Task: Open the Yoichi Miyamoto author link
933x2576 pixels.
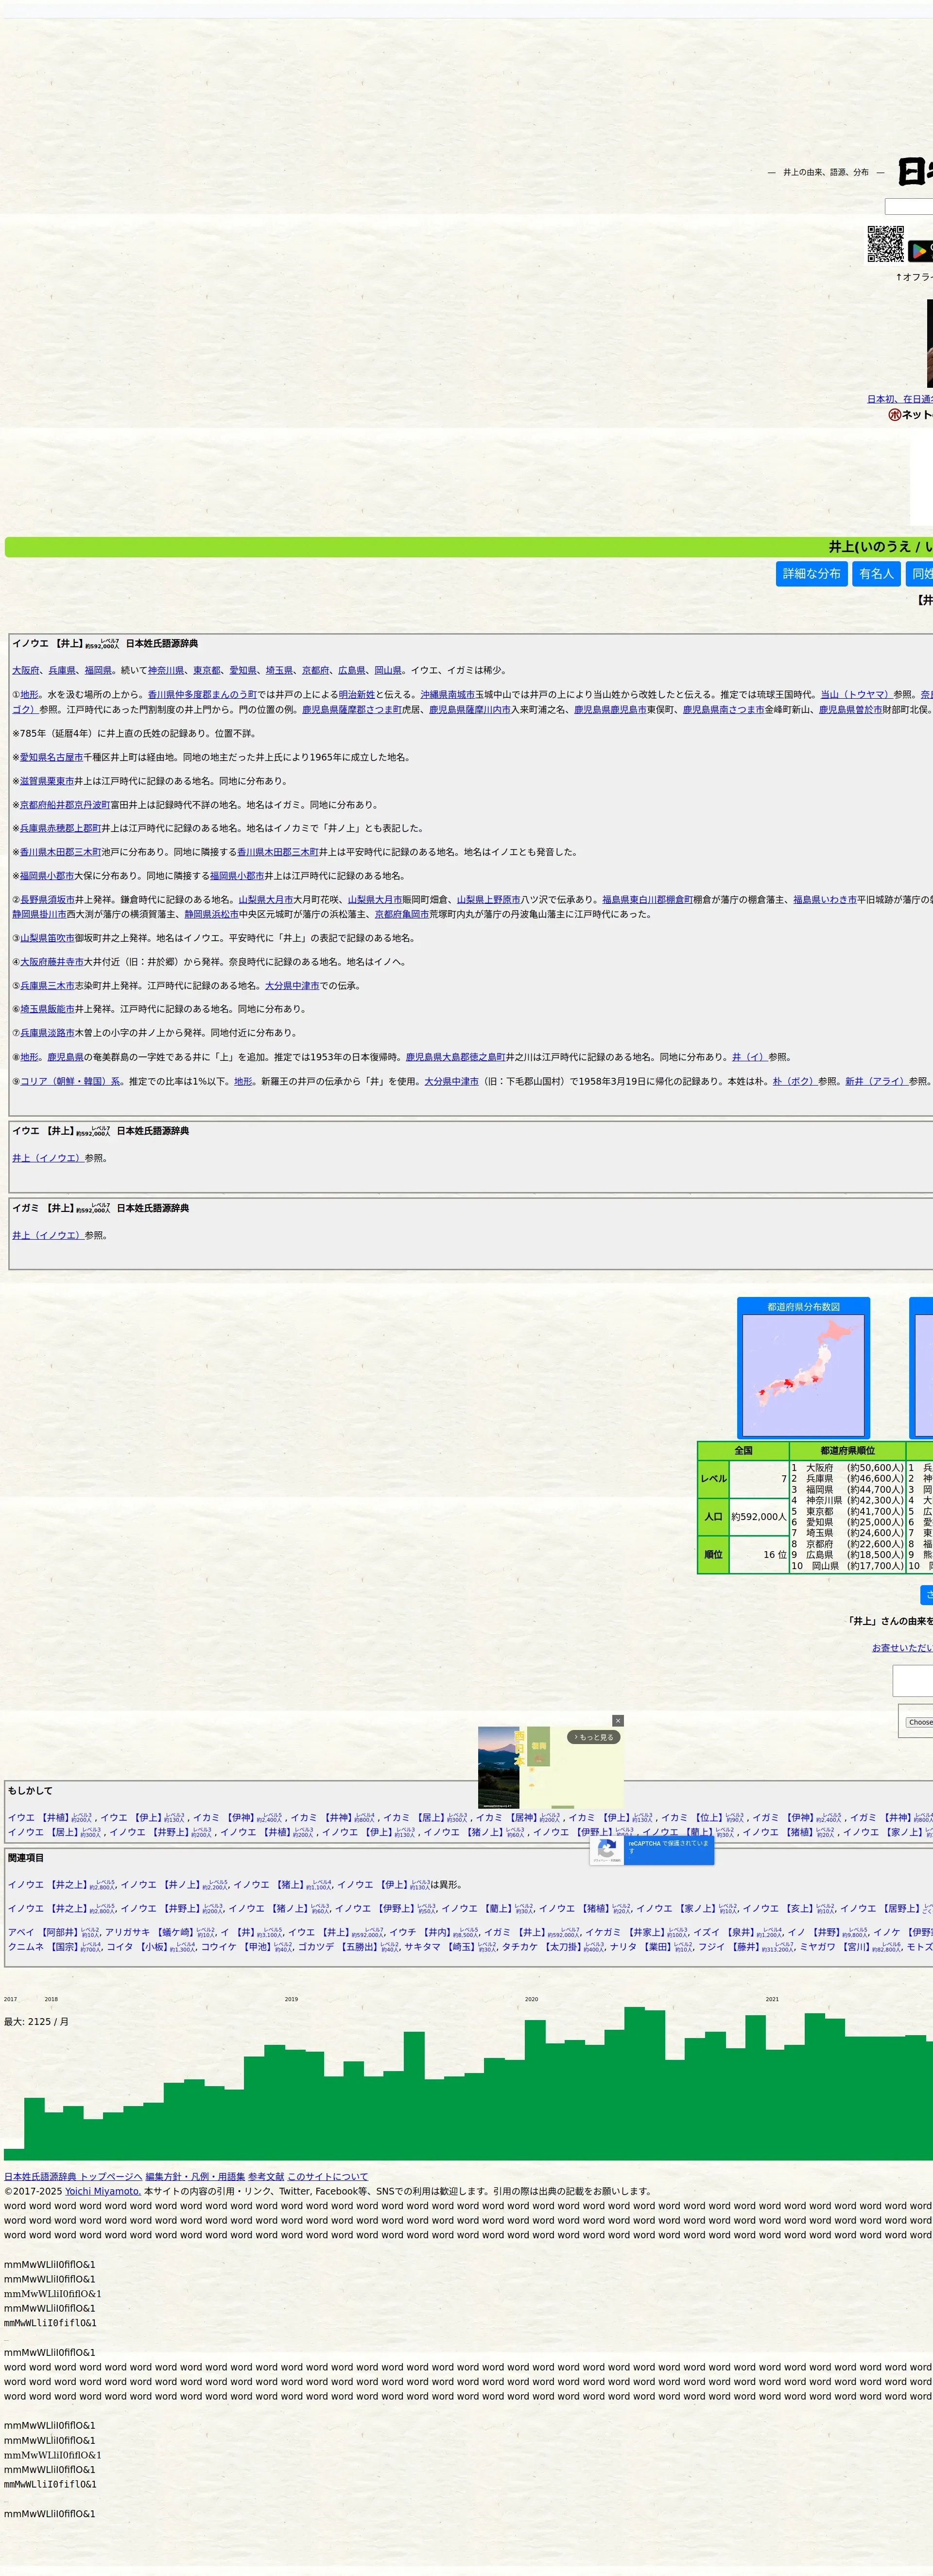Action: (x=103, y=2191)
